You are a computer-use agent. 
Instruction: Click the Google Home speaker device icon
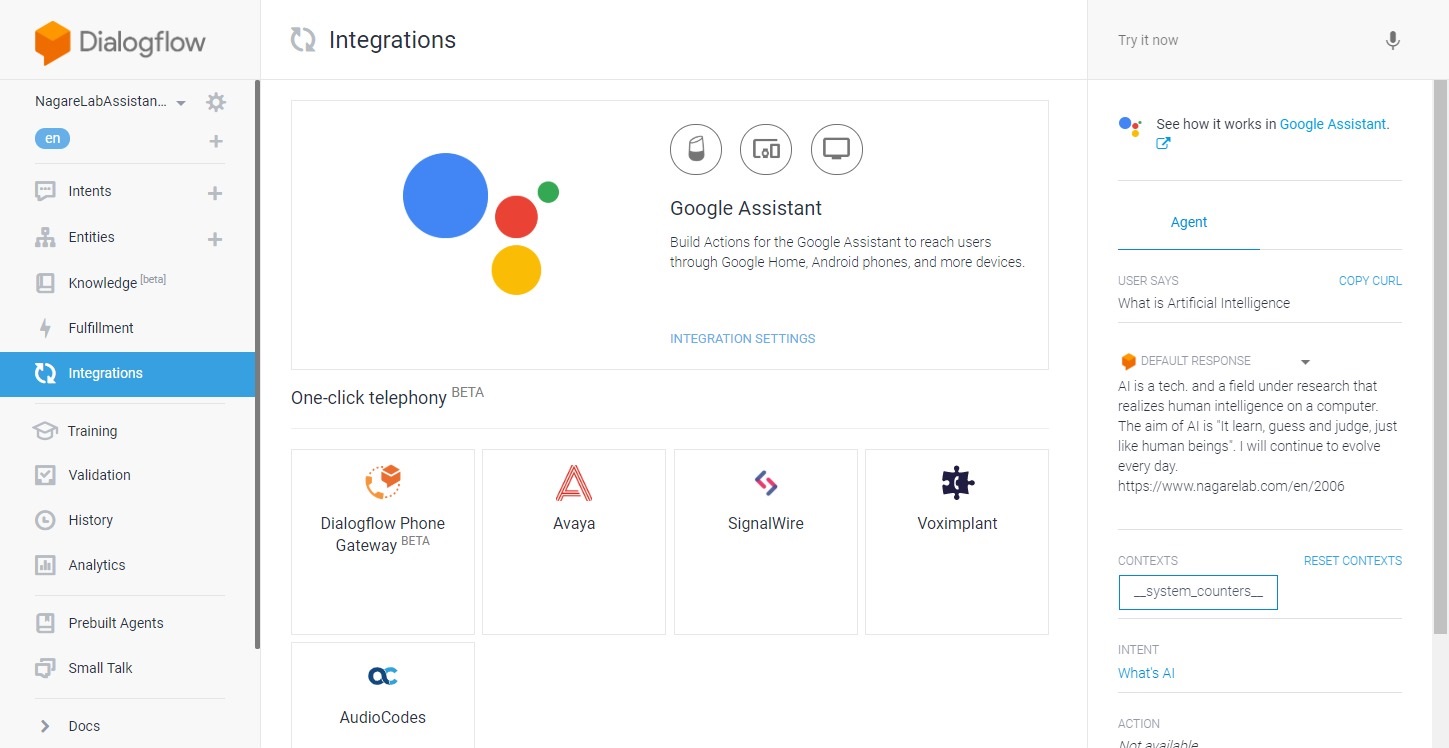(x=695, y=150)
